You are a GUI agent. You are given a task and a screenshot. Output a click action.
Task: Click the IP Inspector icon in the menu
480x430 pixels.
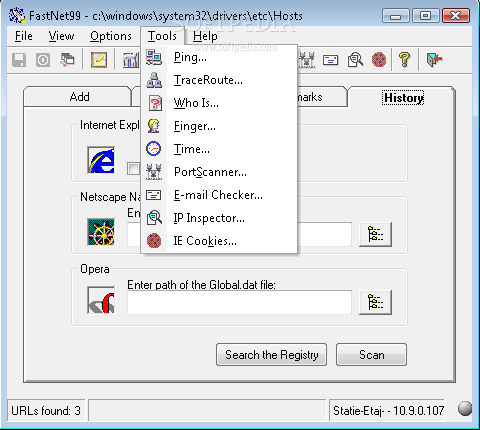point(154,218)
